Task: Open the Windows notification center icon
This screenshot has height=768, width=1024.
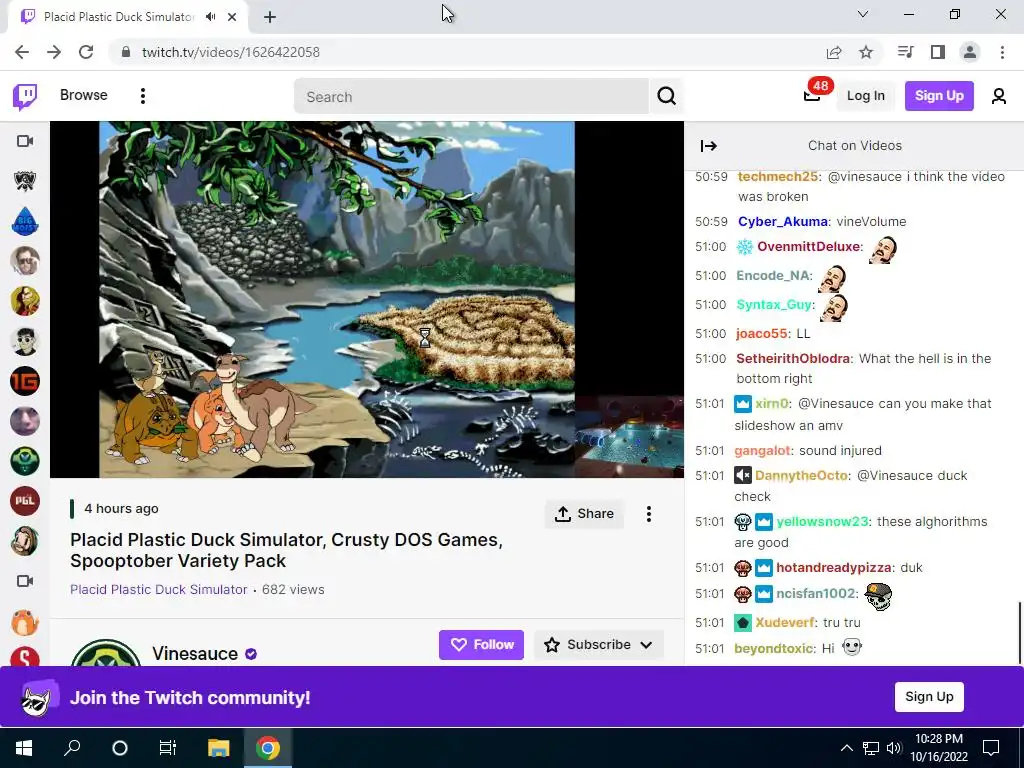Action: 991,748
